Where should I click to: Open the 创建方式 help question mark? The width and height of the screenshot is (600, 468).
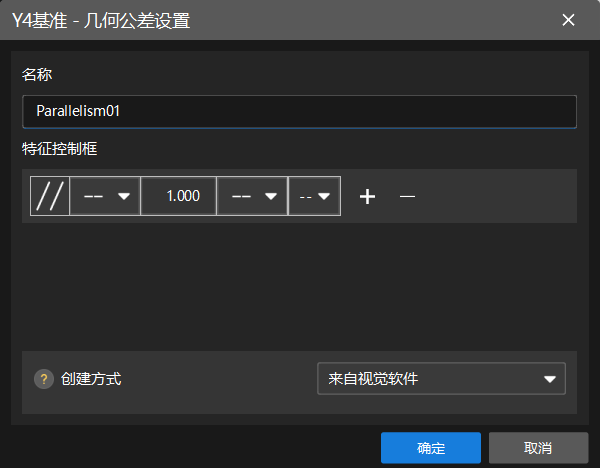pos(44,379)
